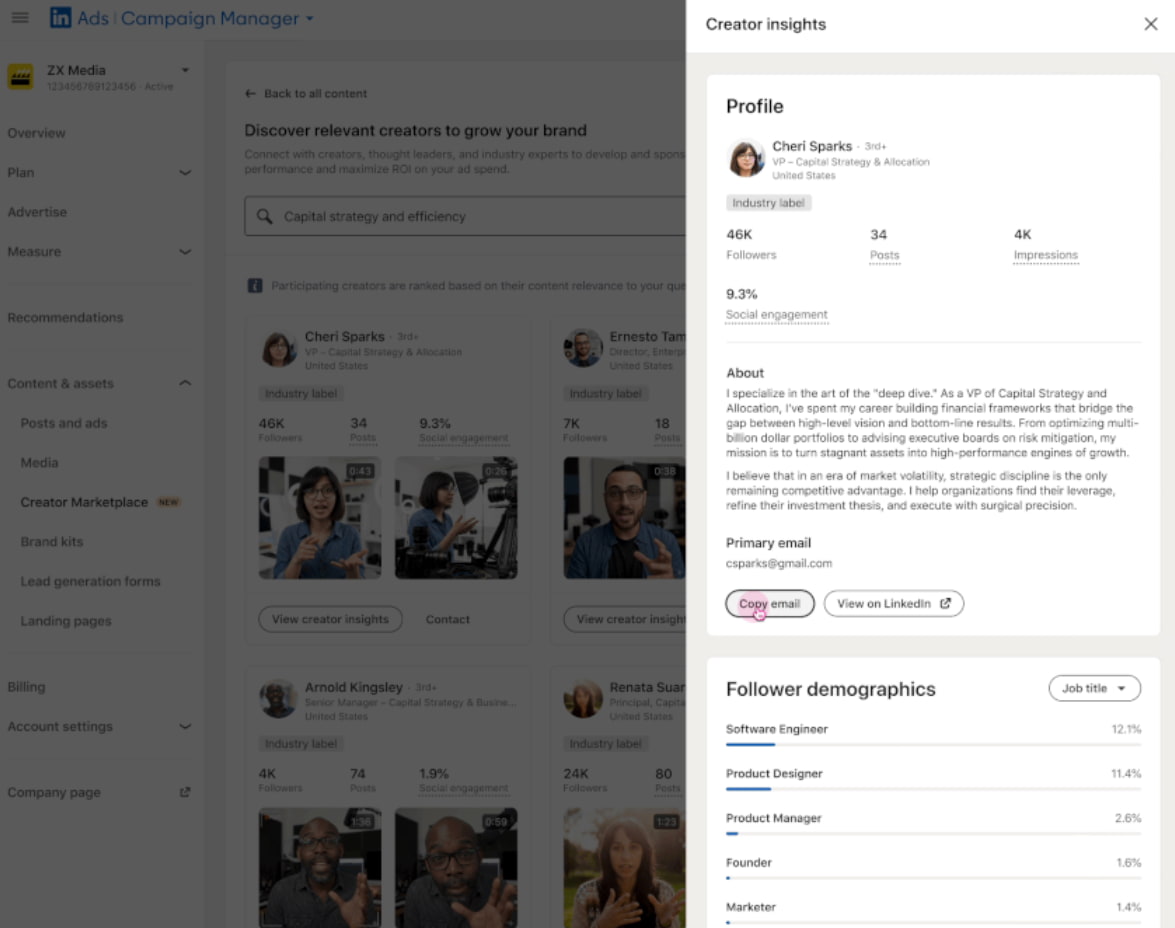Collapse the Content & assets section

coord(185,383)
